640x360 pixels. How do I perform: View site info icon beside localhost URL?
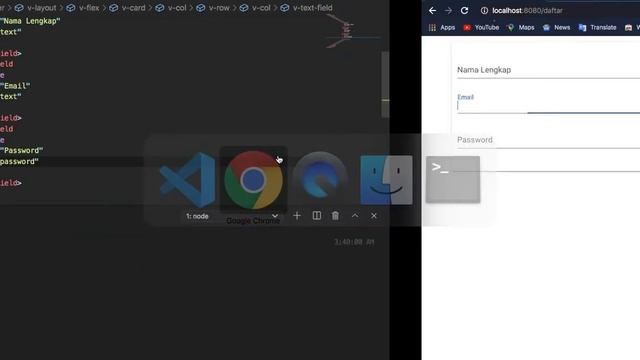[x=484, y=11]
